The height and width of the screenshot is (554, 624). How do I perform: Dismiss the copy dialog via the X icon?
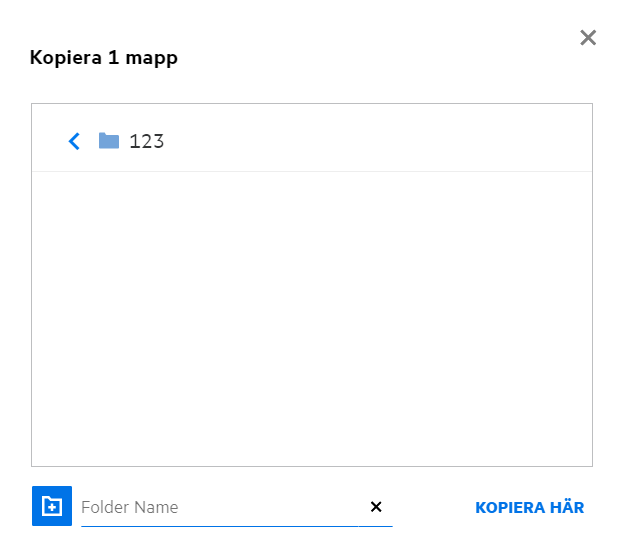click(x=588, y=38)
